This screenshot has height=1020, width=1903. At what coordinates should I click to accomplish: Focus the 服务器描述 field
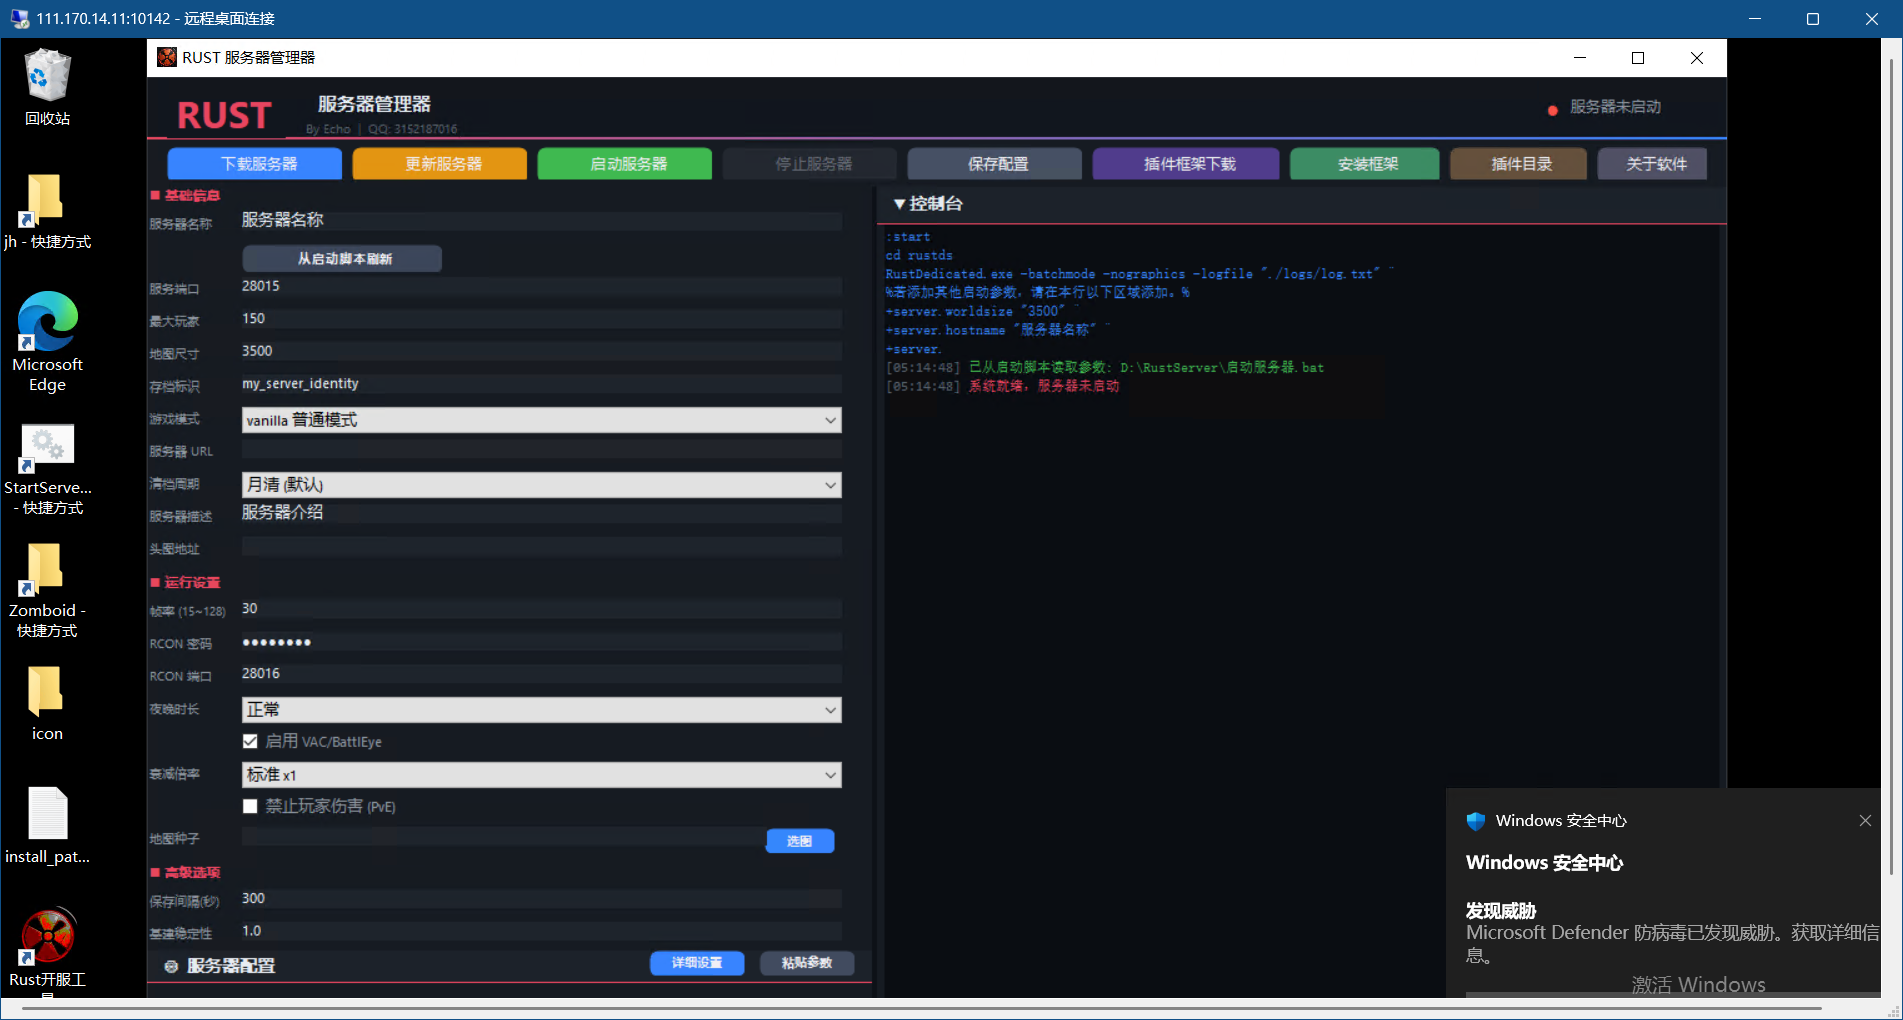(541, 514)
